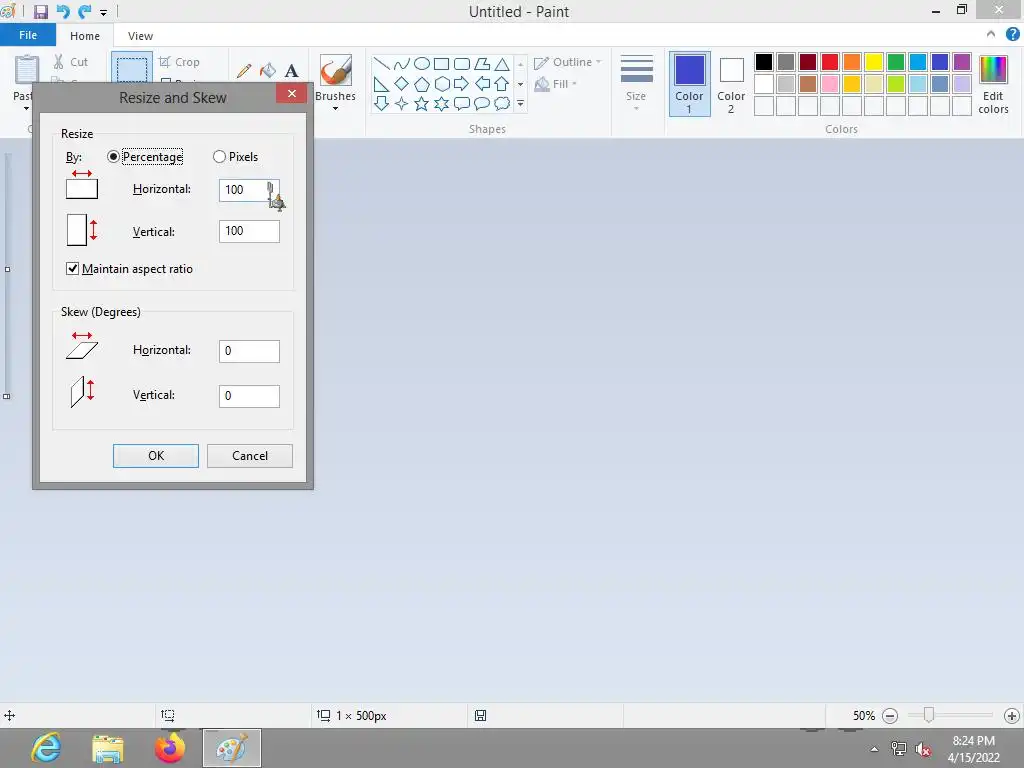
Task: Choose the Rounded rectangle shape
Action: [x=462, y=63]
